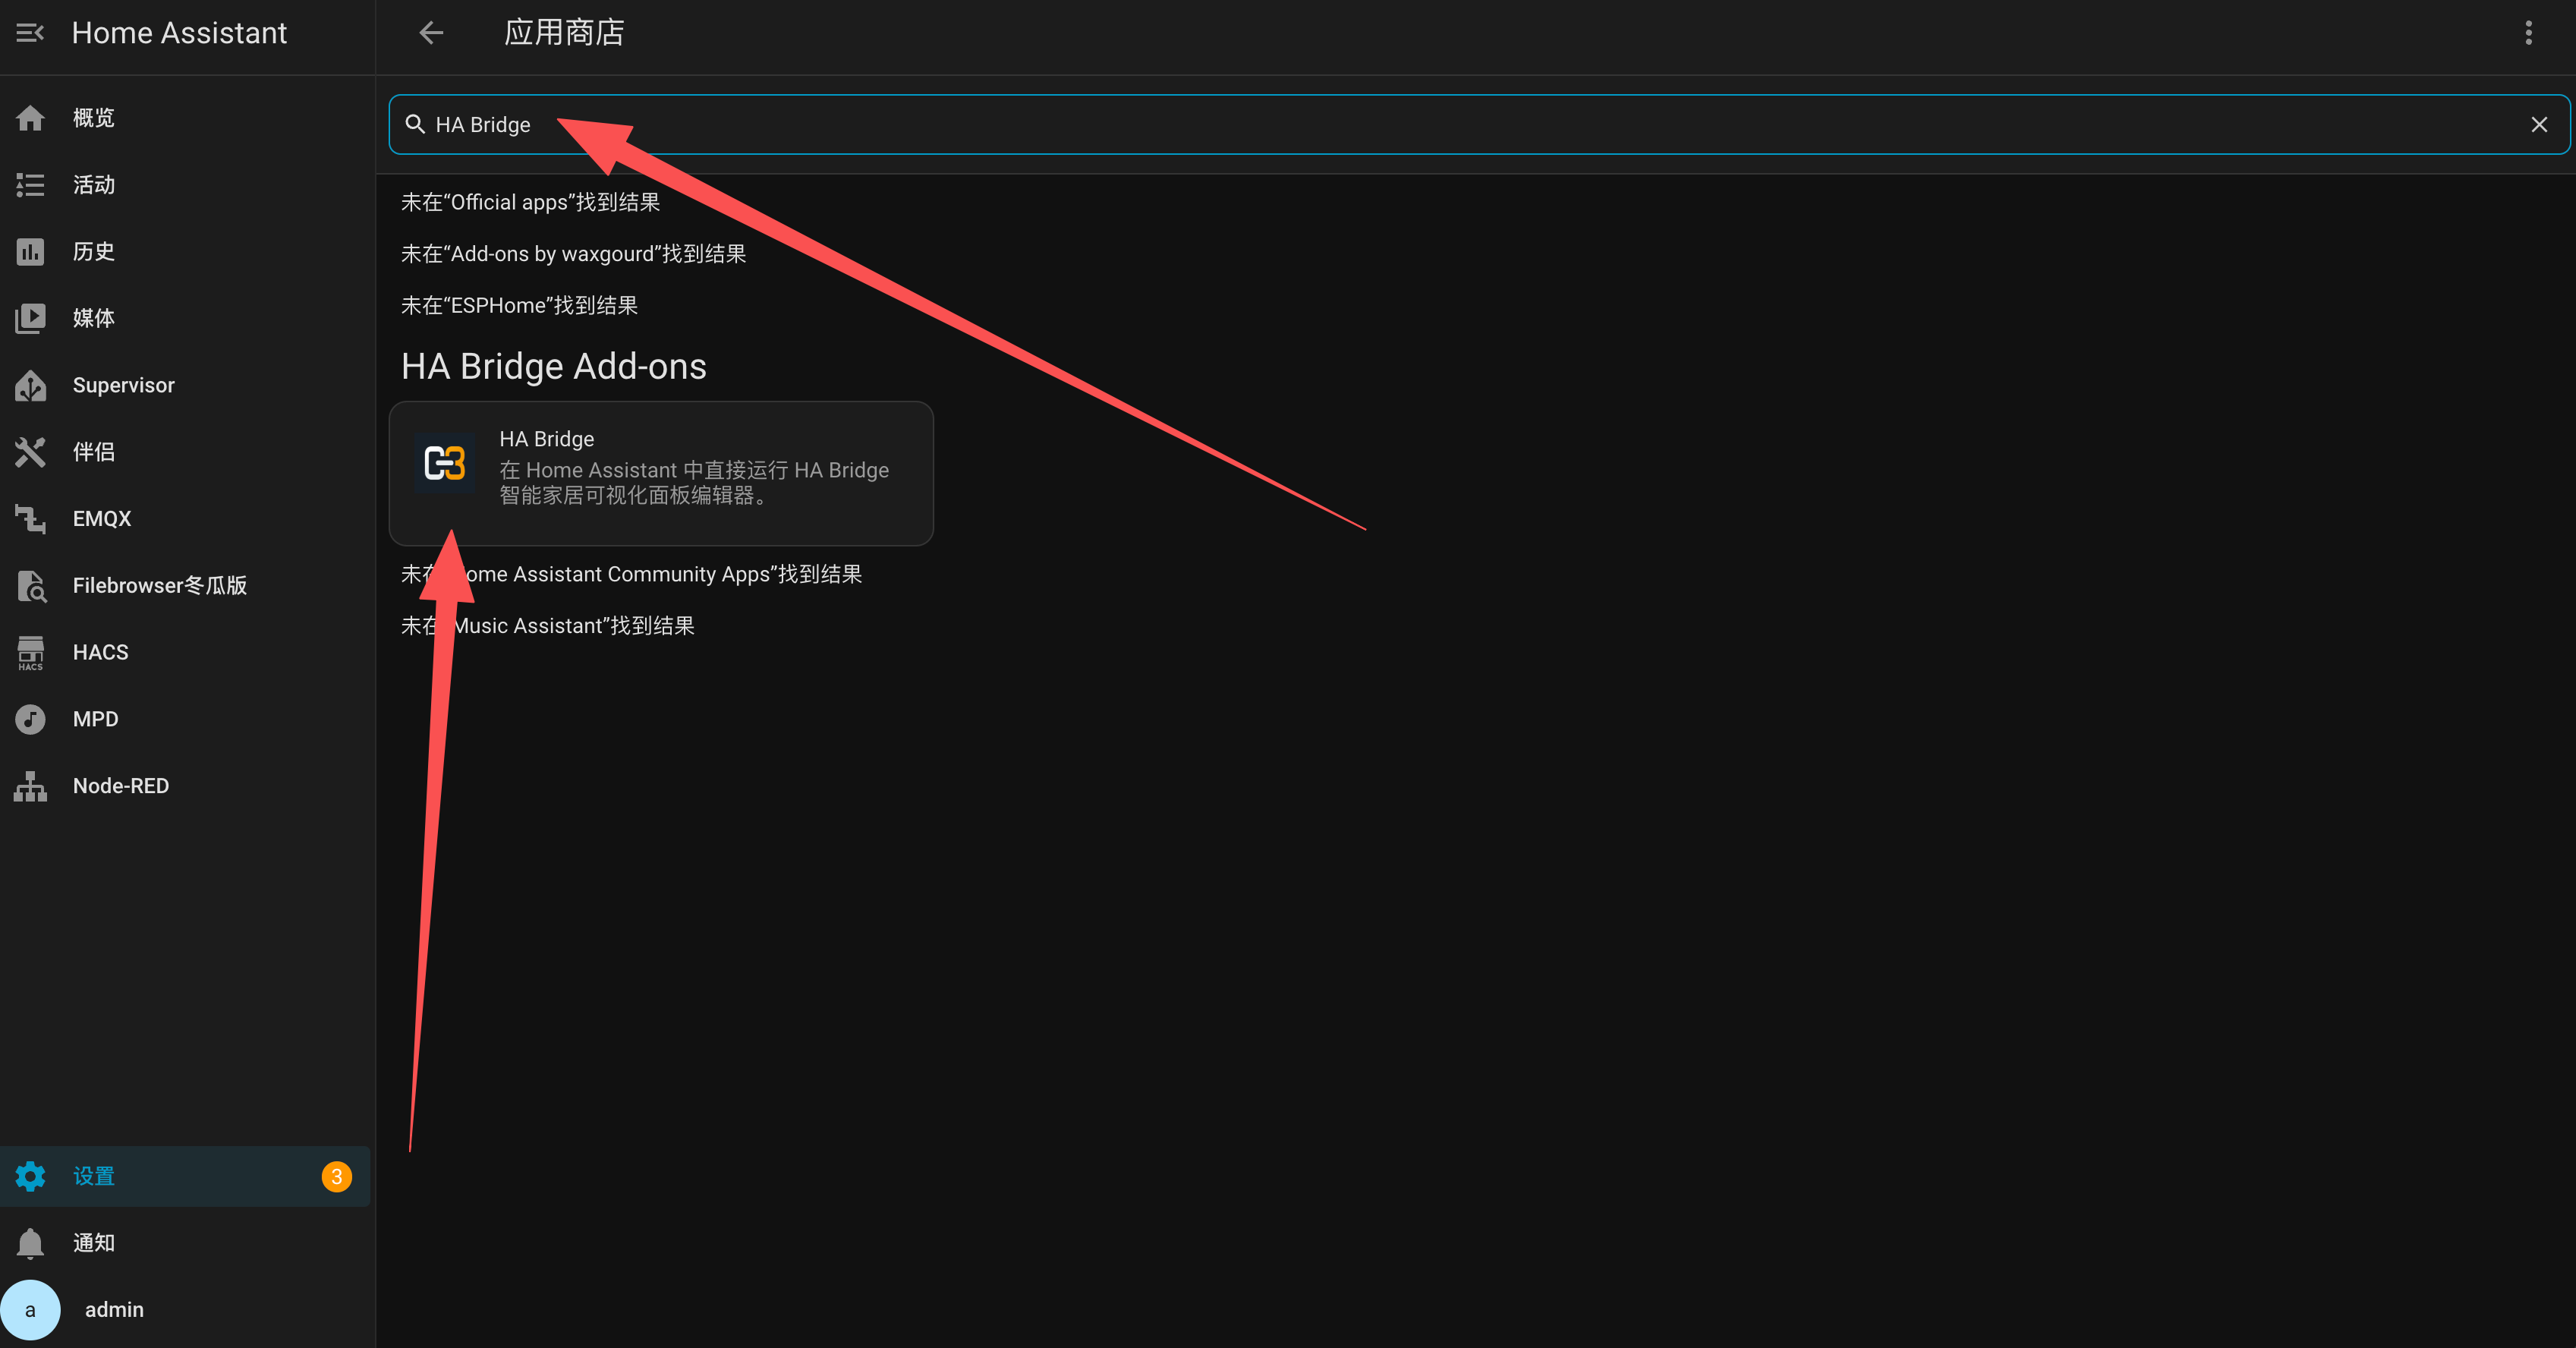Viewport: 2576px width, 1348px height.
Task: Click the search magnifier icon
Action: (x=415, y=124)
